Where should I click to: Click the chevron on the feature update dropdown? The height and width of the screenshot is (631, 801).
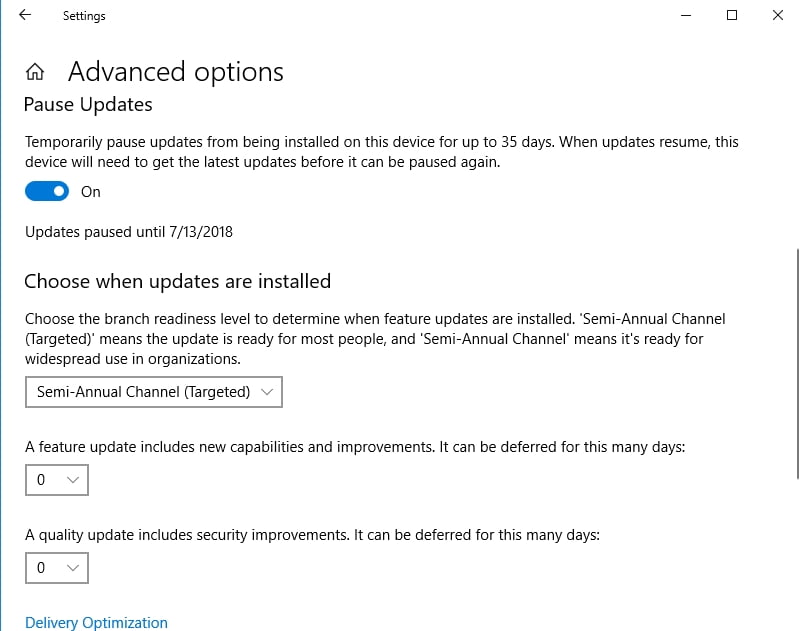(73, 480)
